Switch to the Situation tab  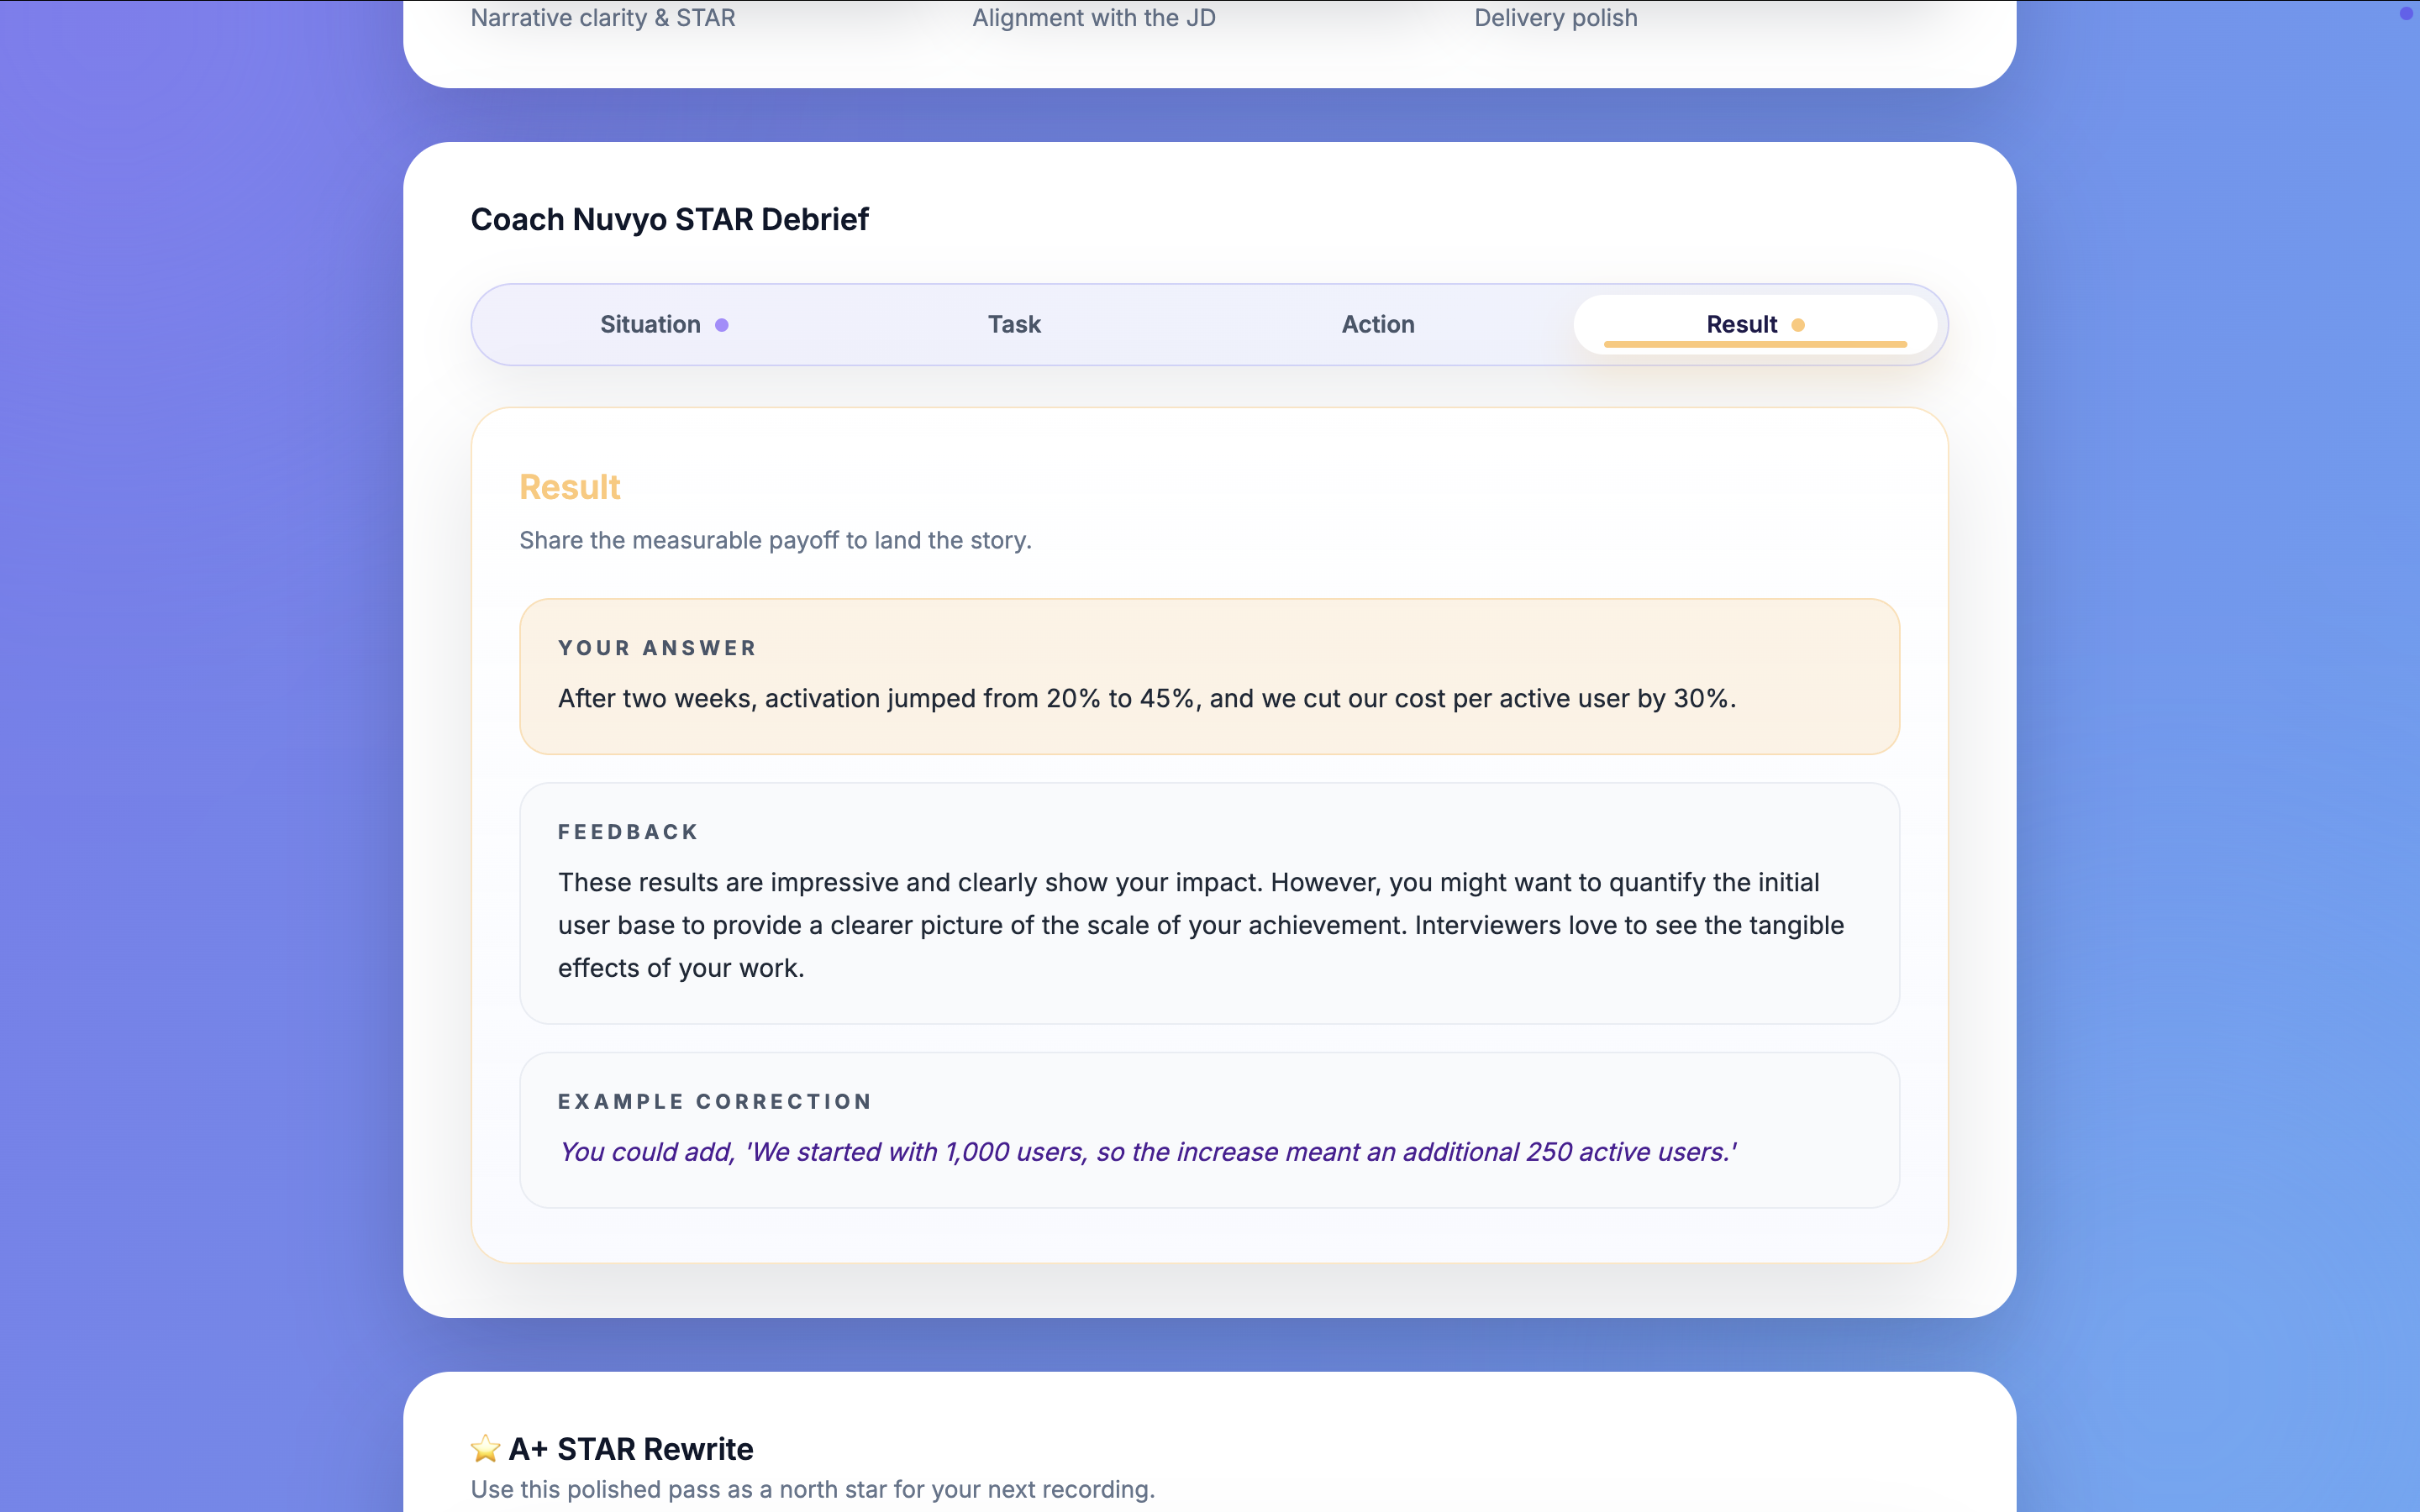pyautogui.click(x=650, y=324)
